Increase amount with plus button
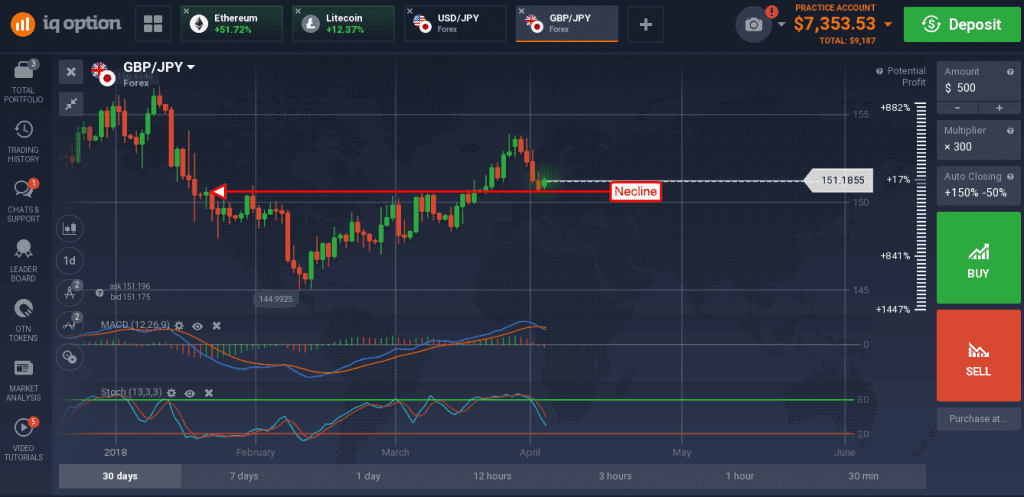 pyautogui.click(x=999, y=107)
